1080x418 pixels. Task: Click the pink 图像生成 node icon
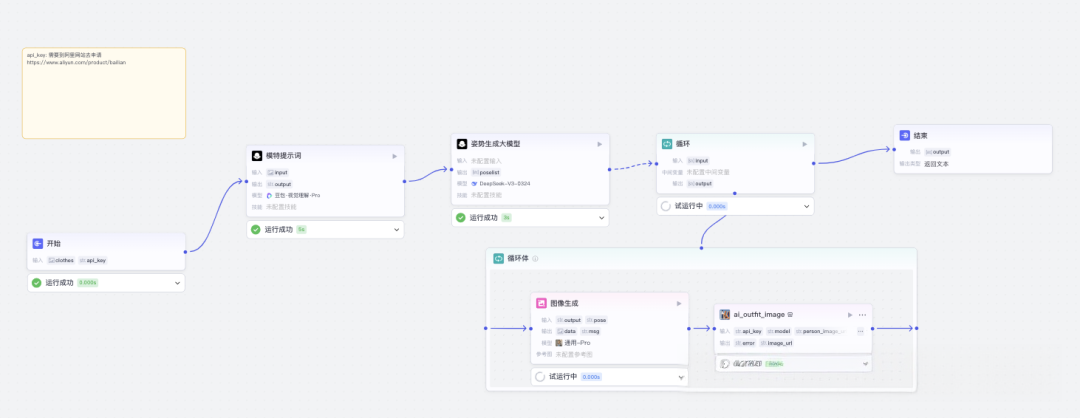pyautogui.click(x=541, y=303)
